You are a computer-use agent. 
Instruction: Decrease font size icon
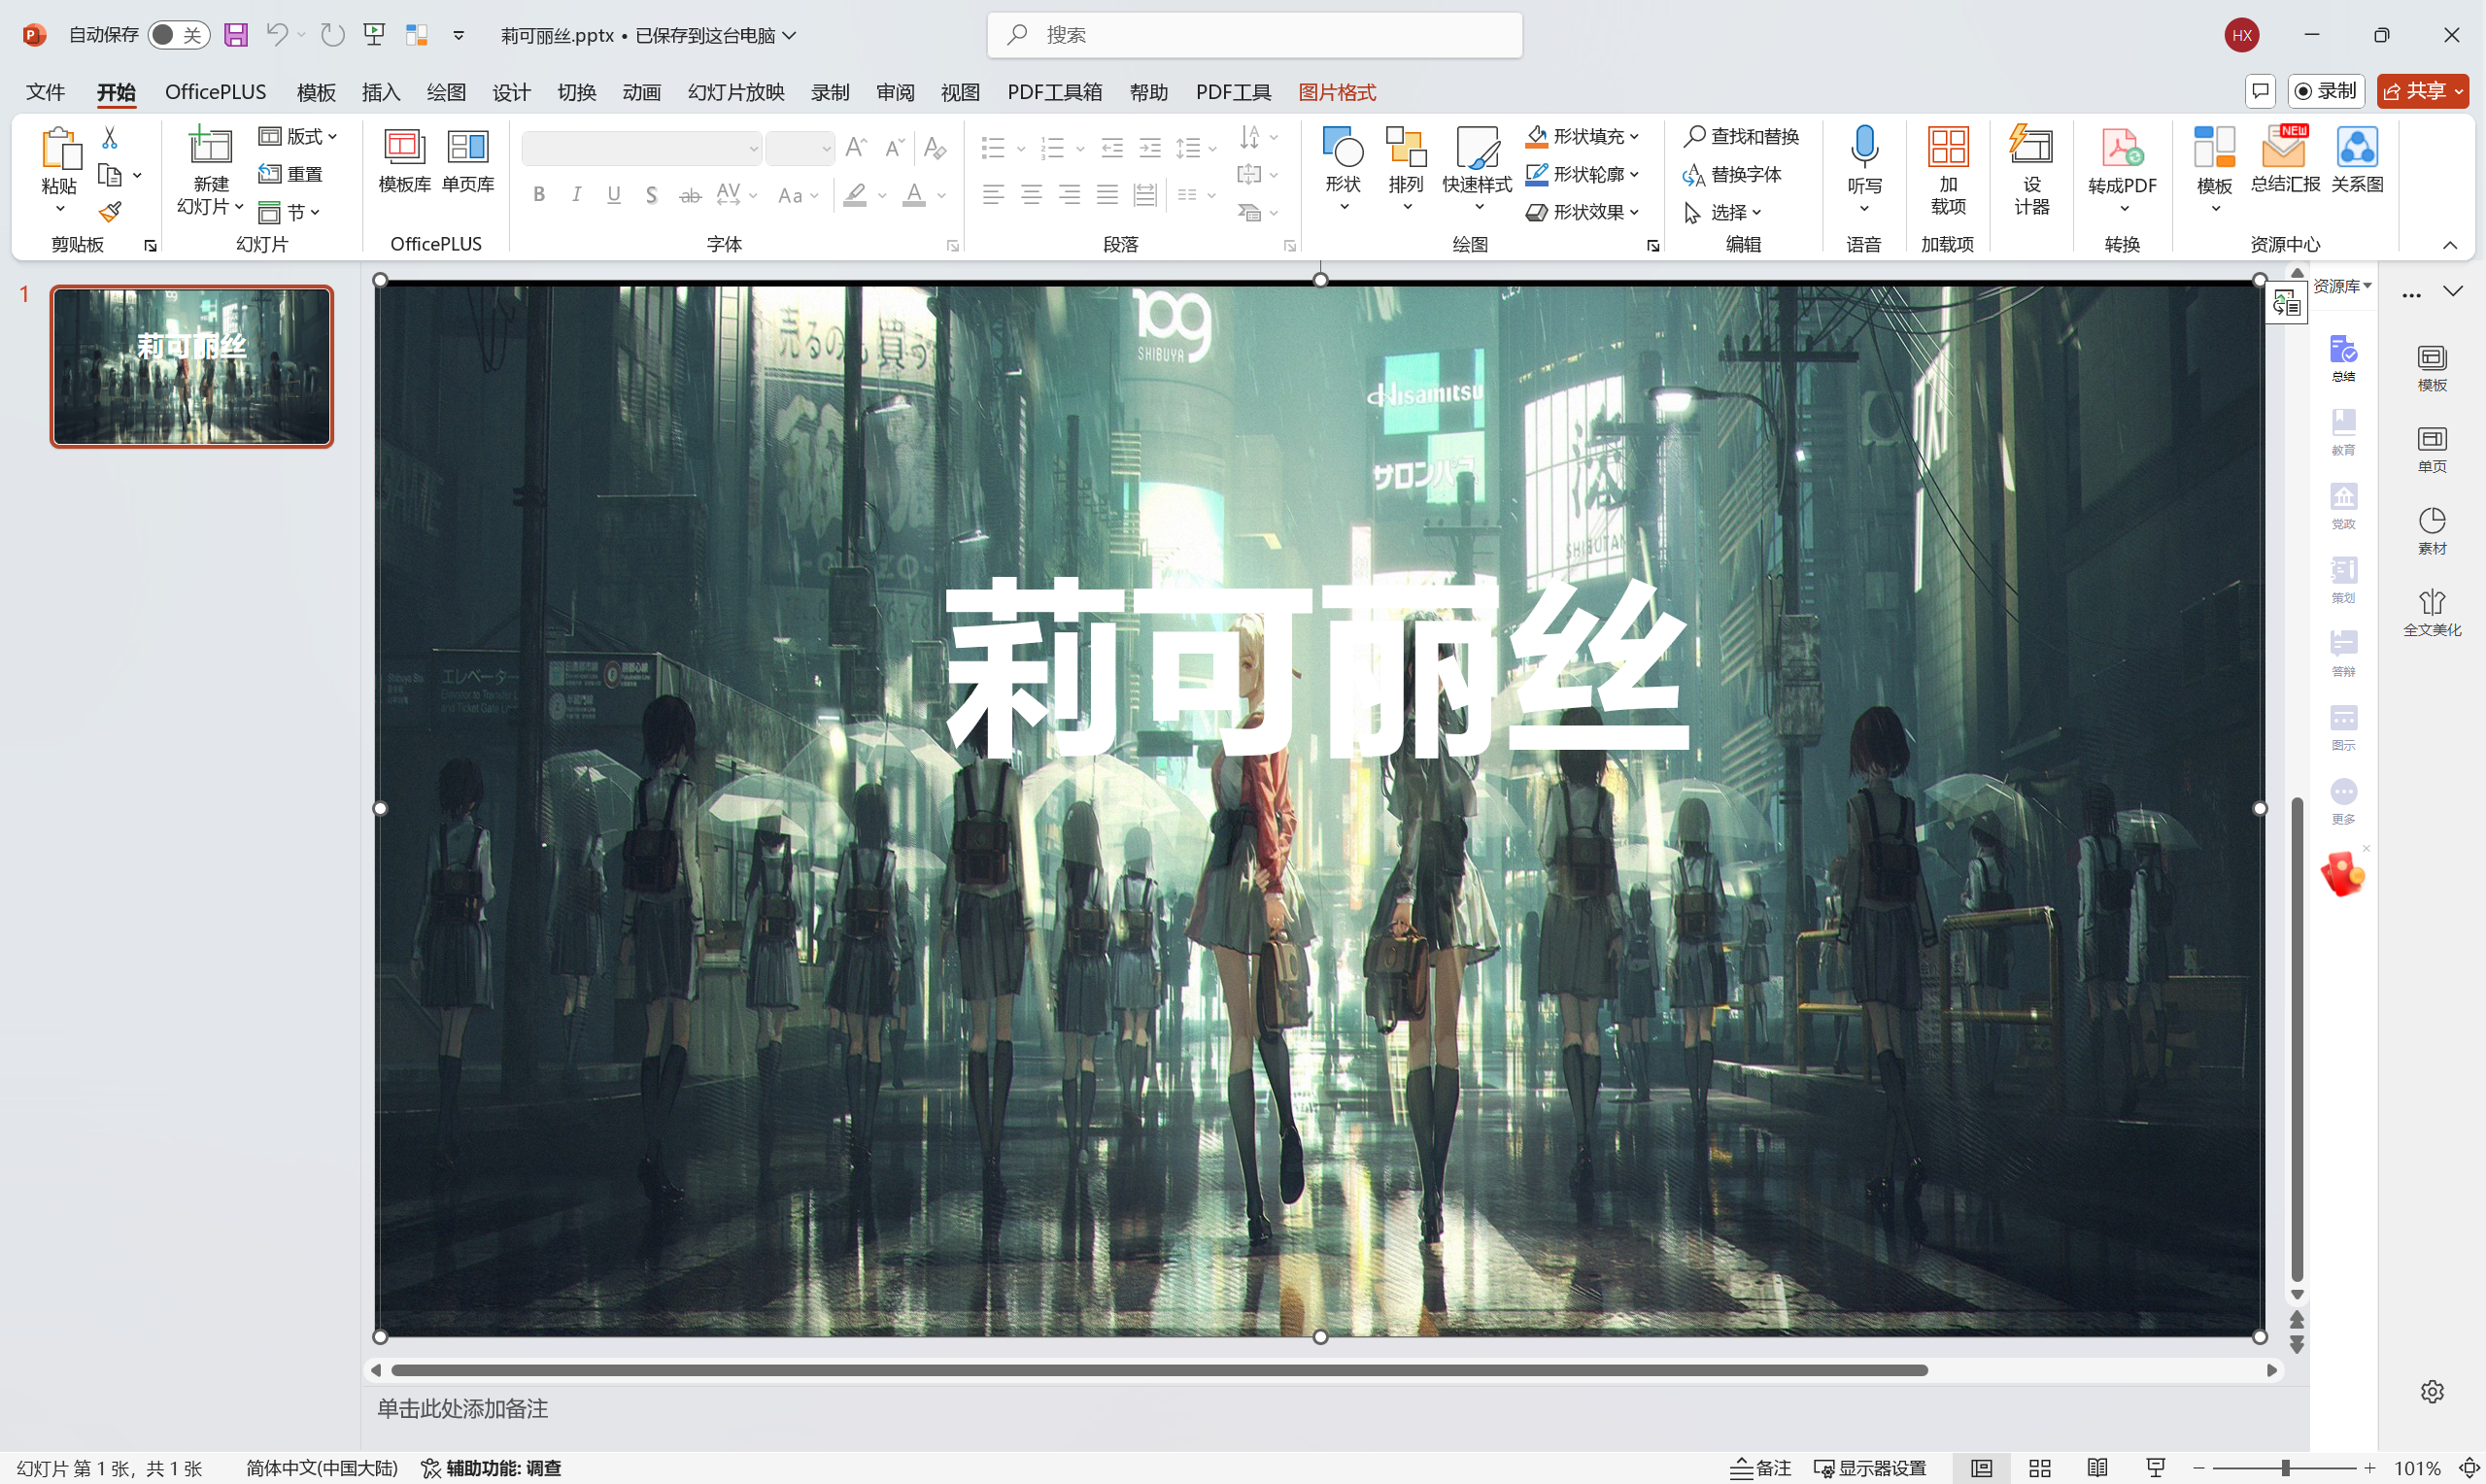pos(895,148)
